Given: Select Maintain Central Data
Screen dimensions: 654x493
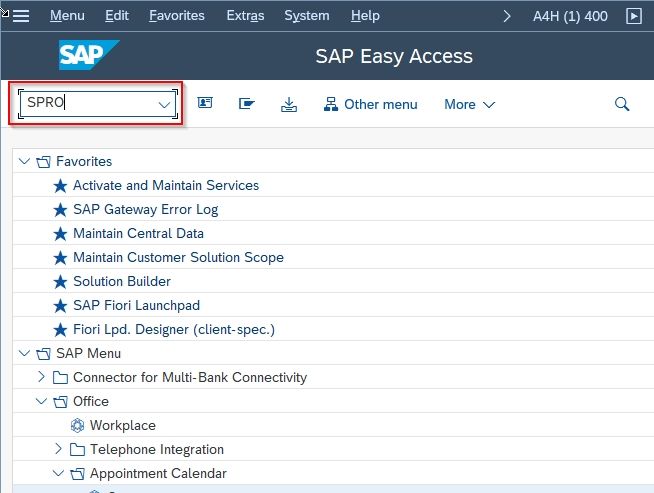Looking at the screenshot, I should coord(138,233).
